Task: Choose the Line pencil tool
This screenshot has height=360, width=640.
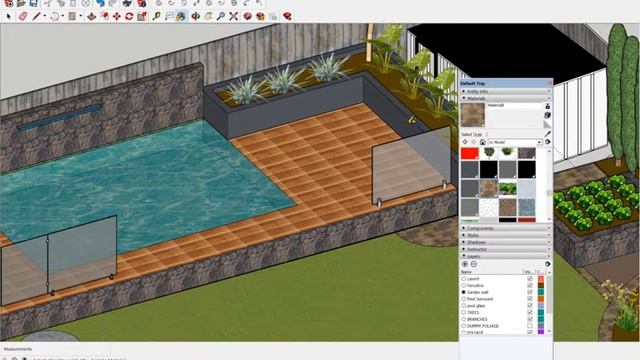Action: [36, 16]
